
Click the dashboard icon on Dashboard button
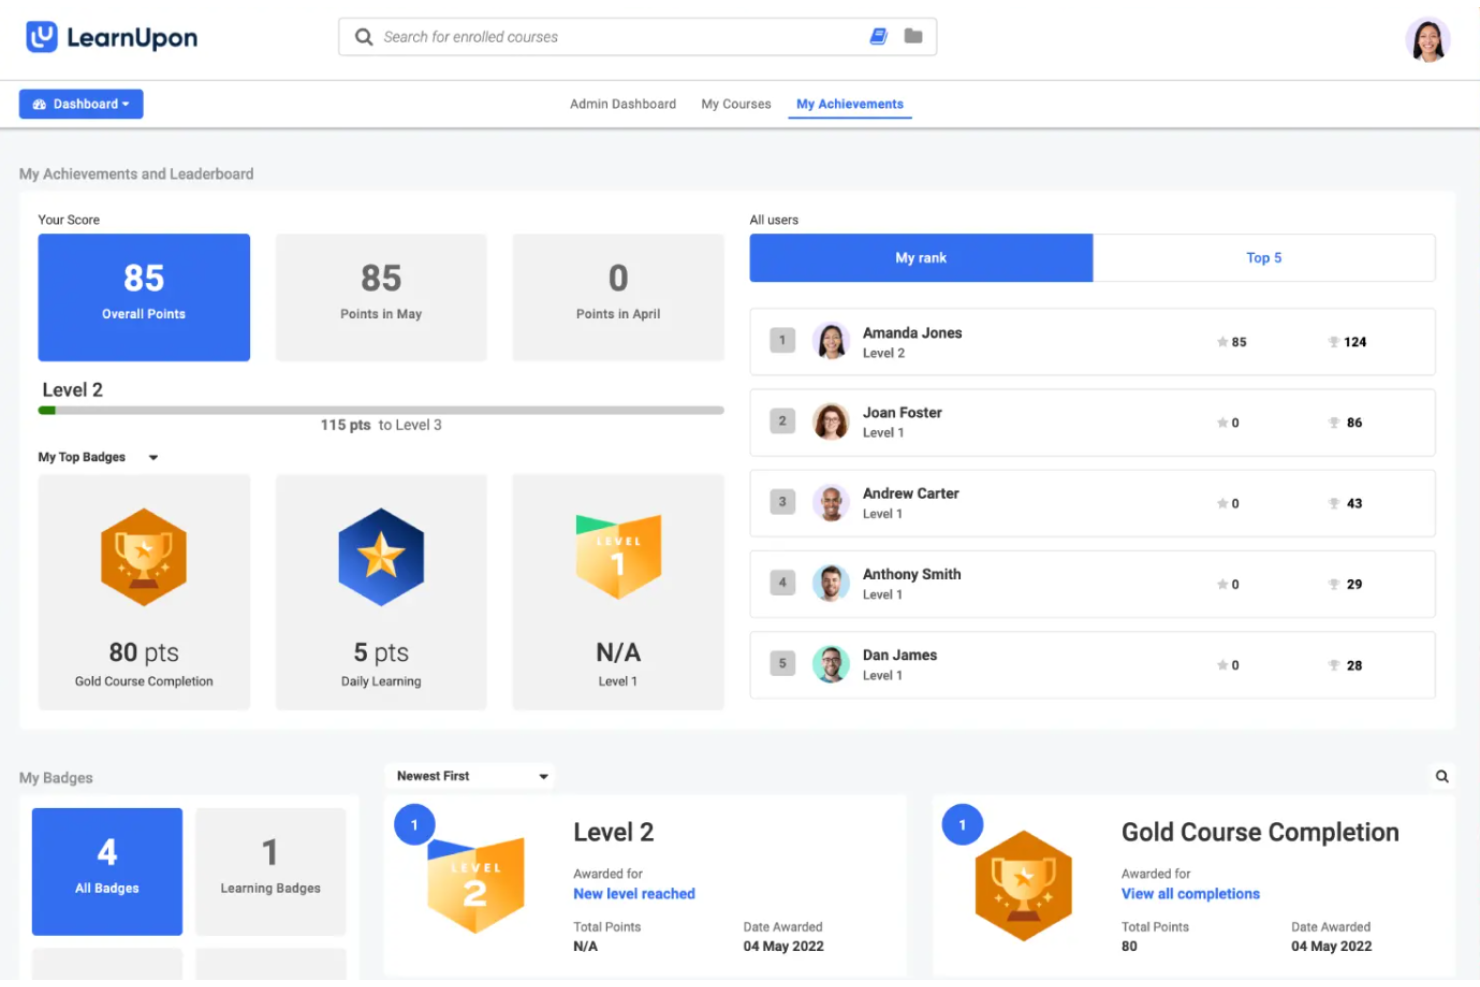pyautogui.click(x=39, y=103)
